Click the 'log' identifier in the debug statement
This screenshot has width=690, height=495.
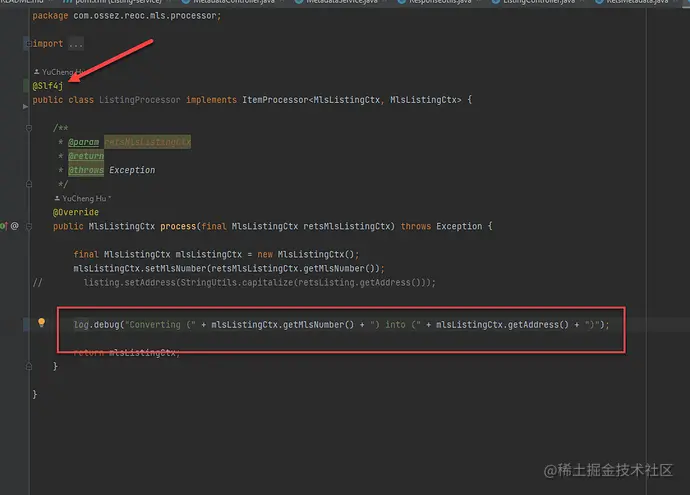(81, 325)
